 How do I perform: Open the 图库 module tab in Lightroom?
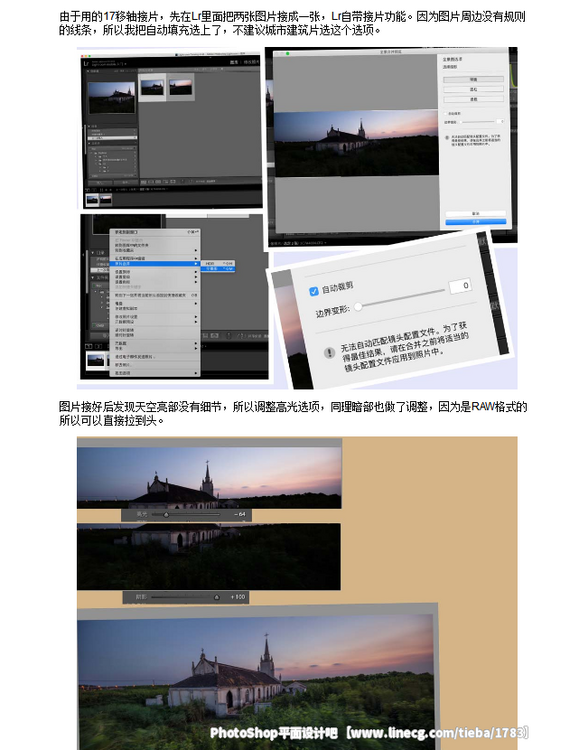pos(234,62)
